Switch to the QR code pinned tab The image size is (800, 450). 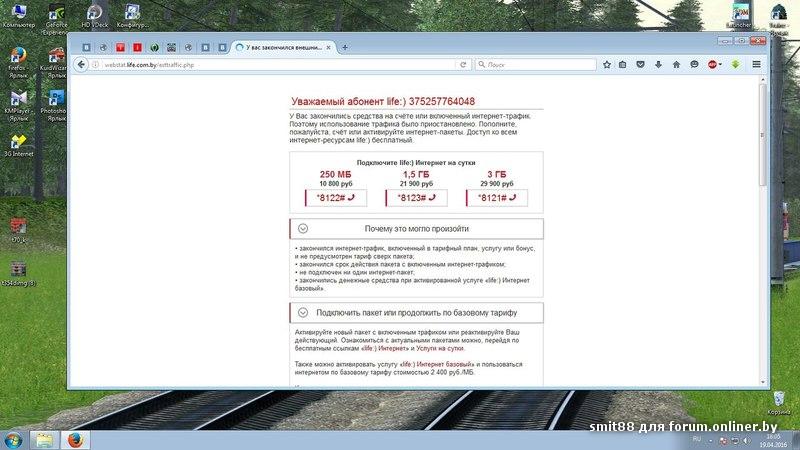click(x=171, y=47)
